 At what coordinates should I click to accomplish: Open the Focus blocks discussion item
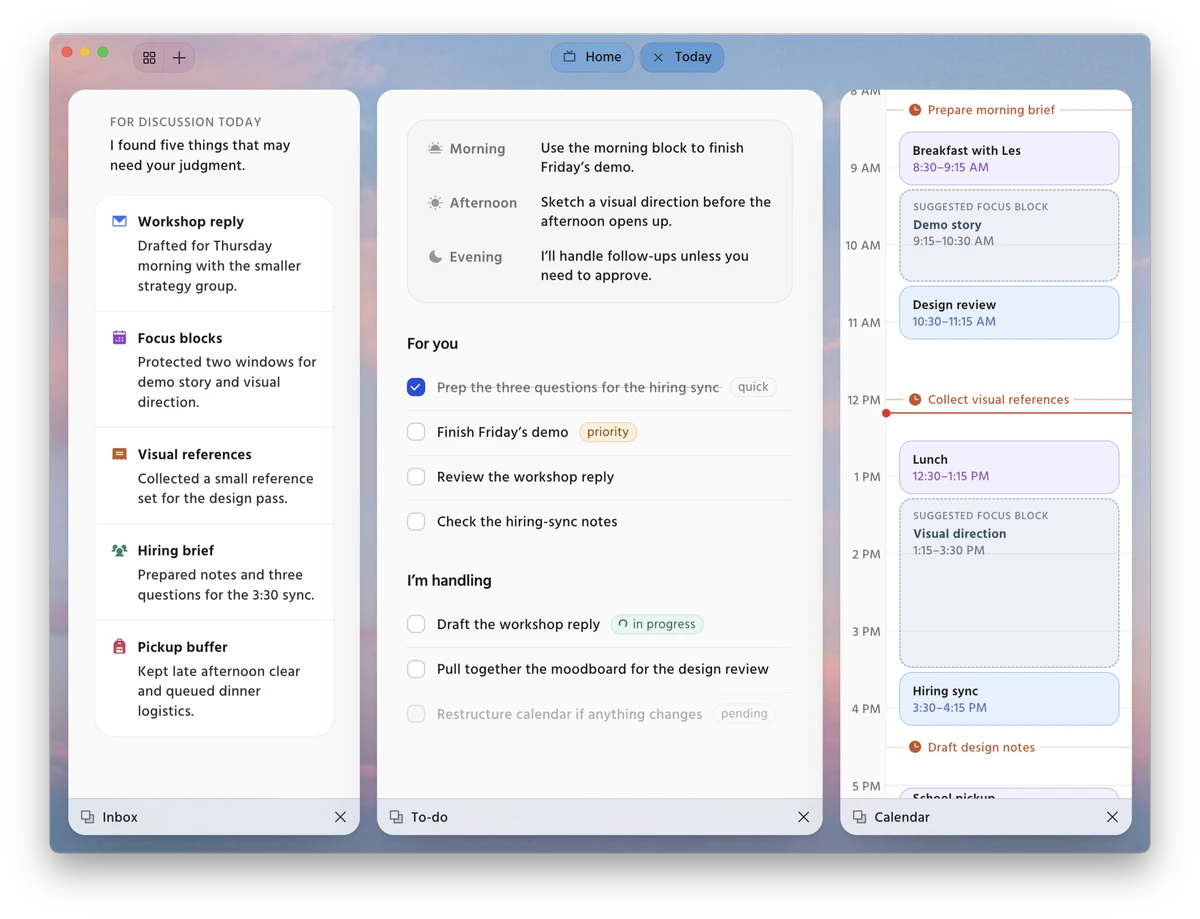(x=214, y=370)
